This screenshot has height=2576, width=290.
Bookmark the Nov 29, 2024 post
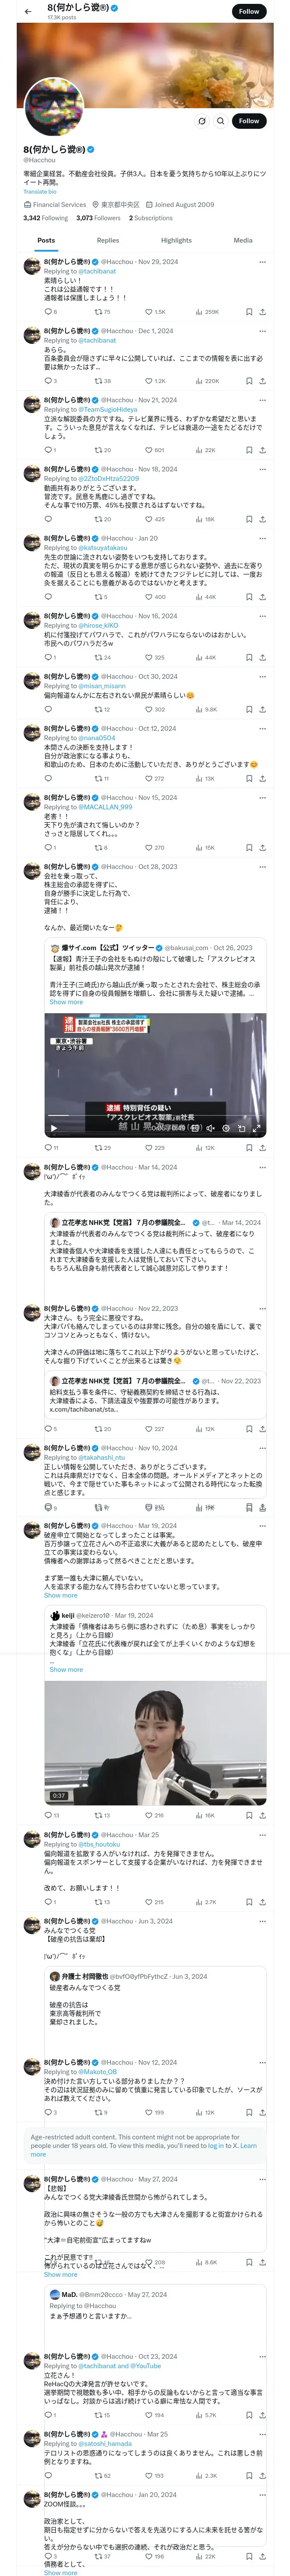point(249,311)
